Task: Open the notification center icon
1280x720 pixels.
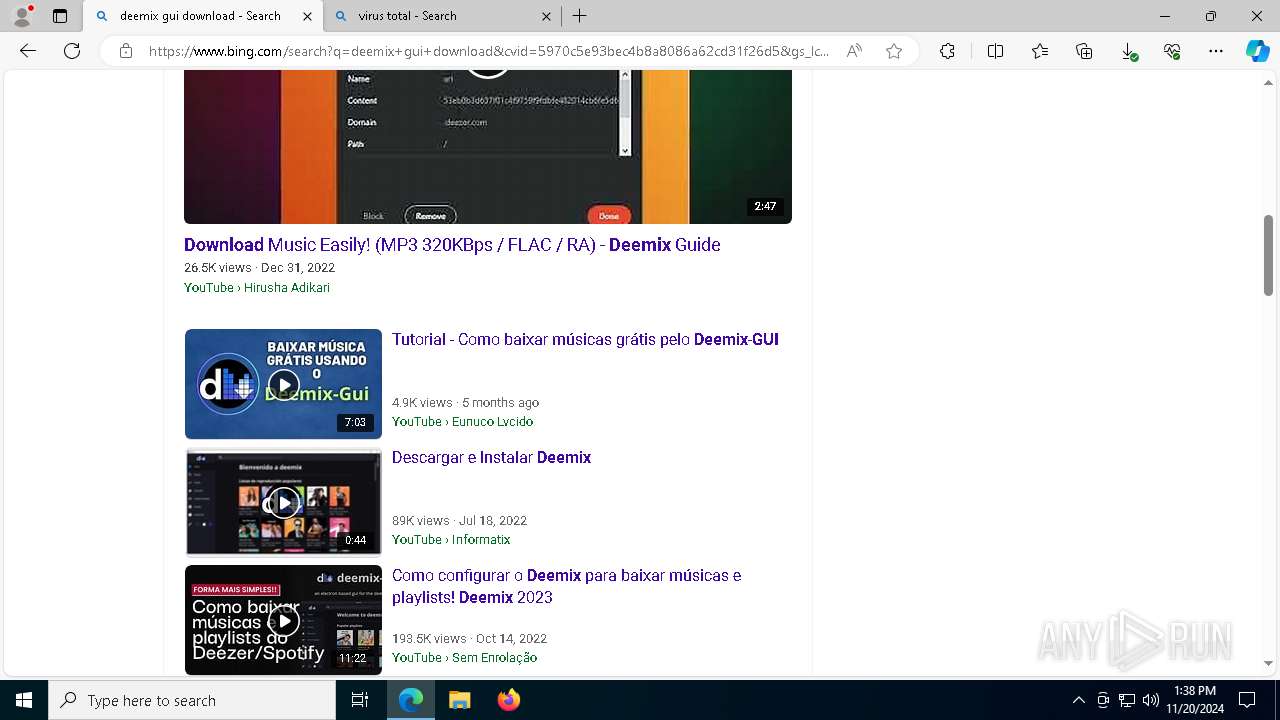Action: [x=1247, y=700]
